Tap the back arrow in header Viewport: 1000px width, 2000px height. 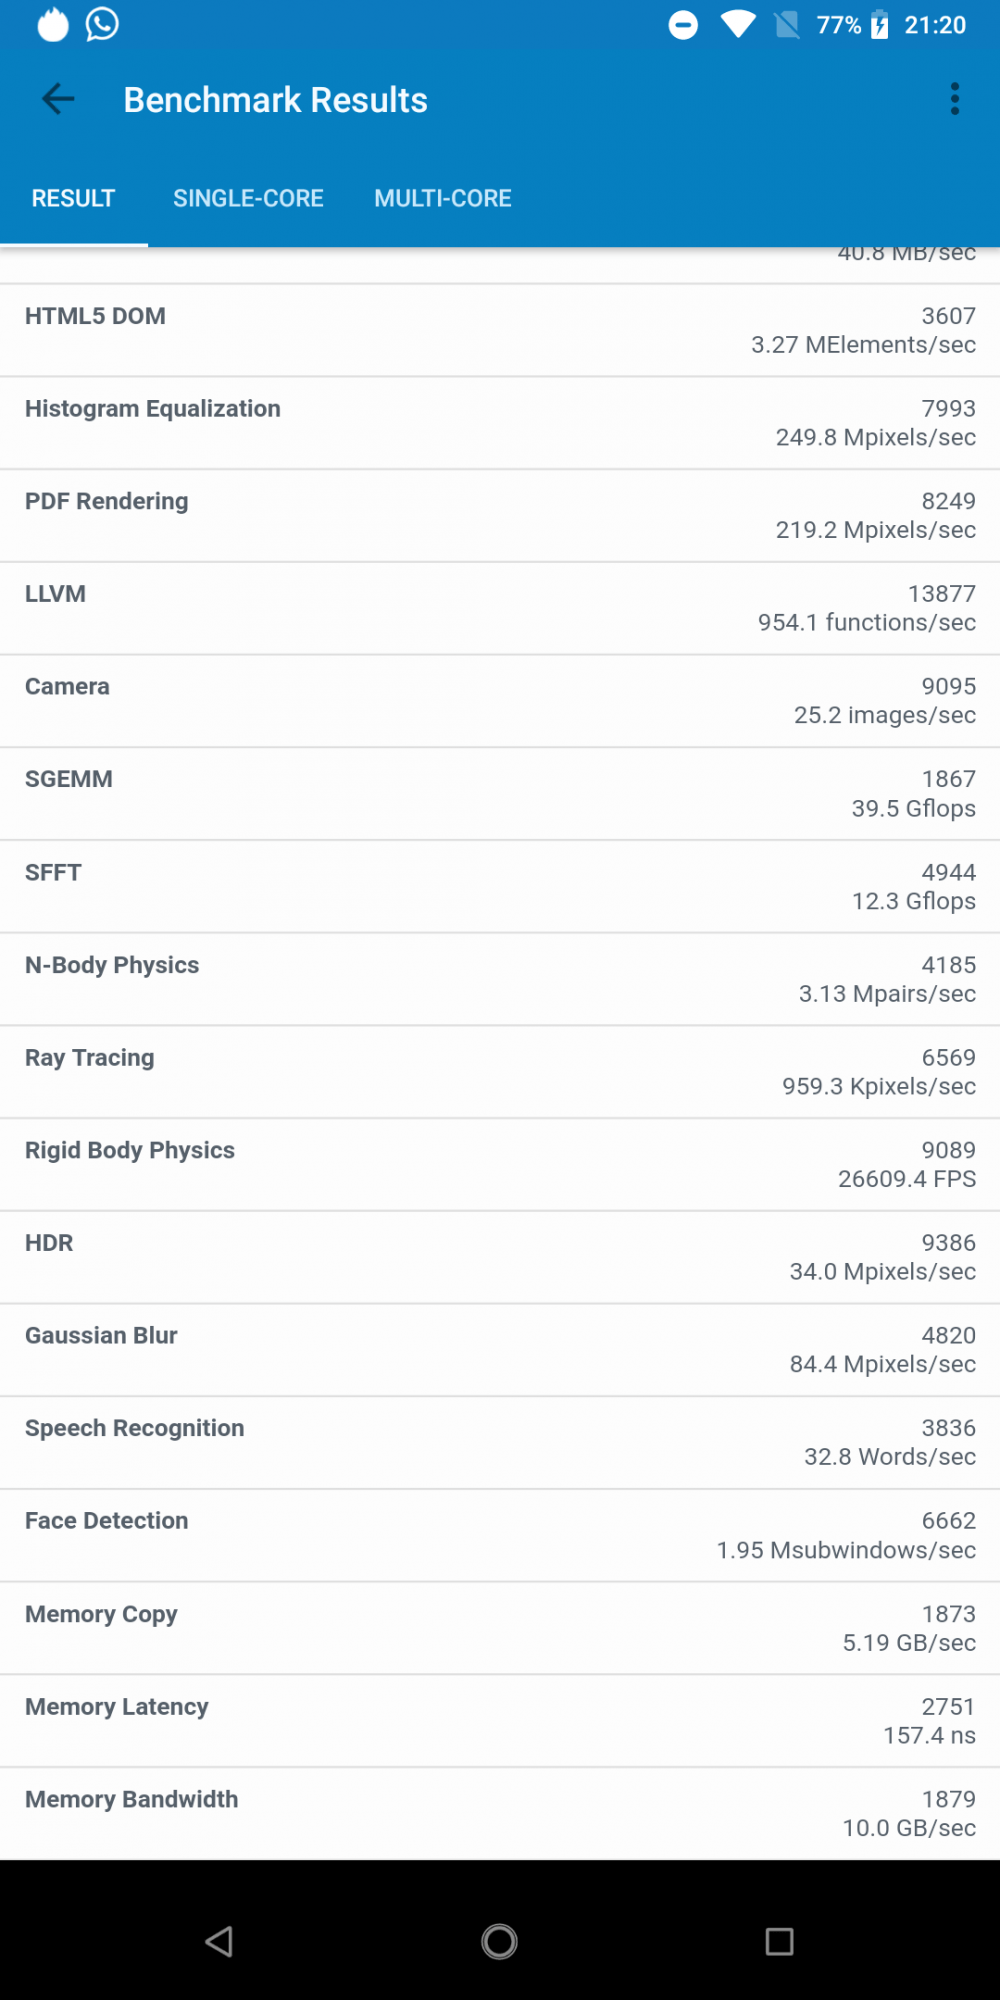[58, 99]
